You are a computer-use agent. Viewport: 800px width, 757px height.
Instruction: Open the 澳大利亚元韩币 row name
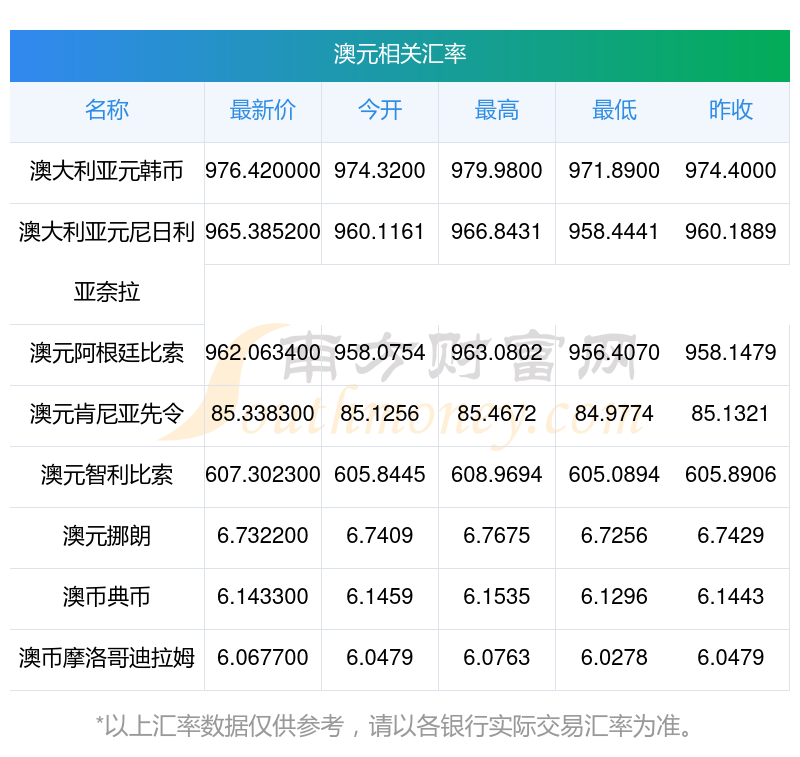coord(107,171)
